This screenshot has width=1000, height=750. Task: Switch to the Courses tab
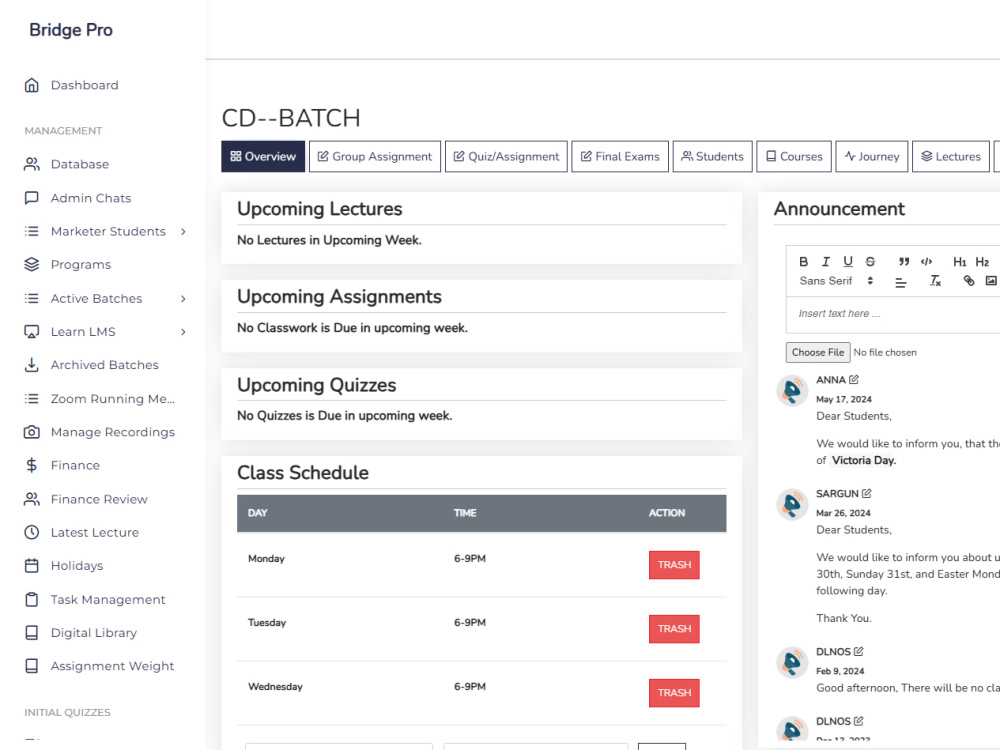pyautogui.click(x=794, y=156)
